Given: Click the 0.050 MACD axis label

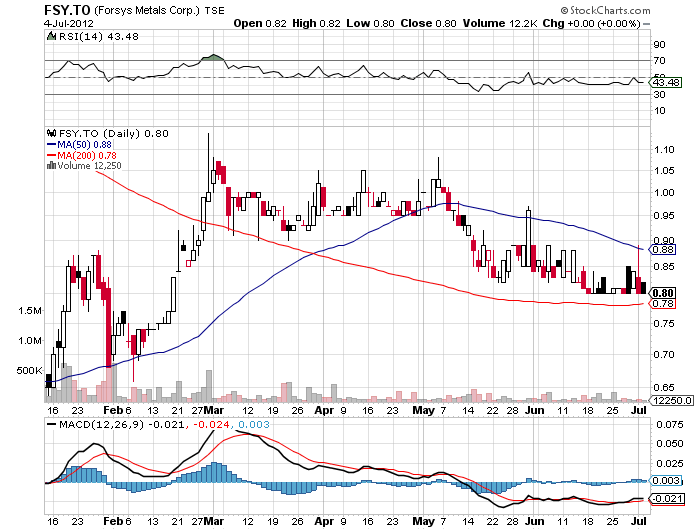Looking at the screenshot, I should 670,443.
